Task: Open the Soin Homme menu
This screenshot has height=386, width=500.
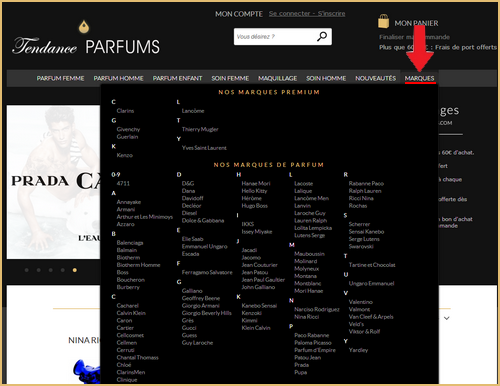Action: coord(326,78)
